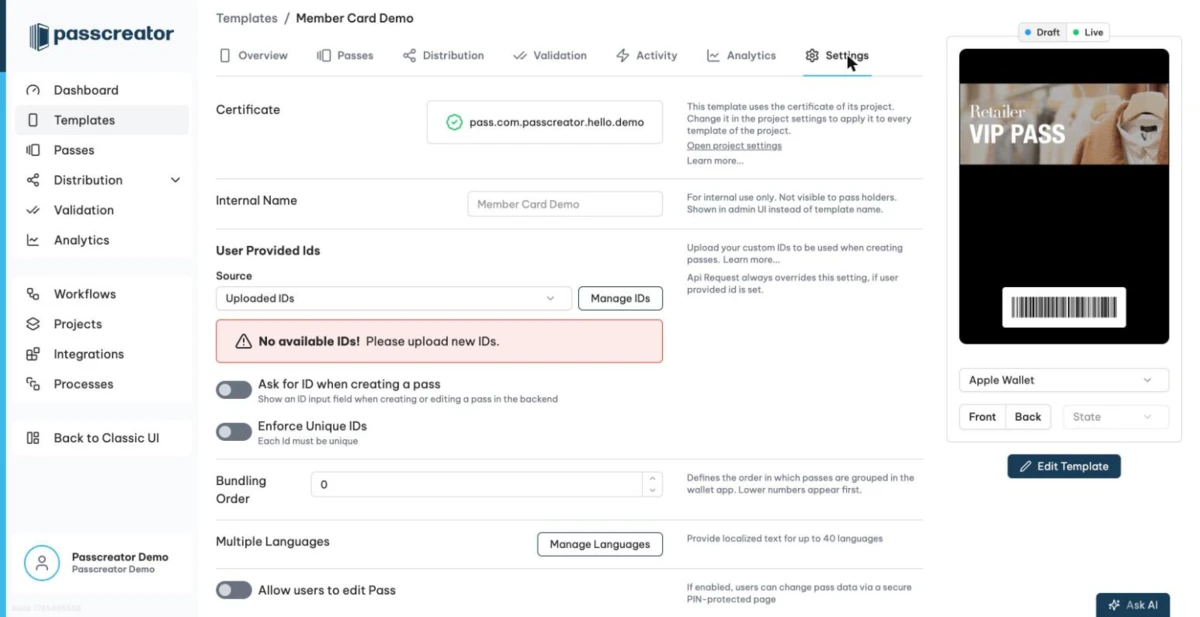
Task: Click the VIP Pass preview image
Action: pyautogui.click(x=1064, y=122)
